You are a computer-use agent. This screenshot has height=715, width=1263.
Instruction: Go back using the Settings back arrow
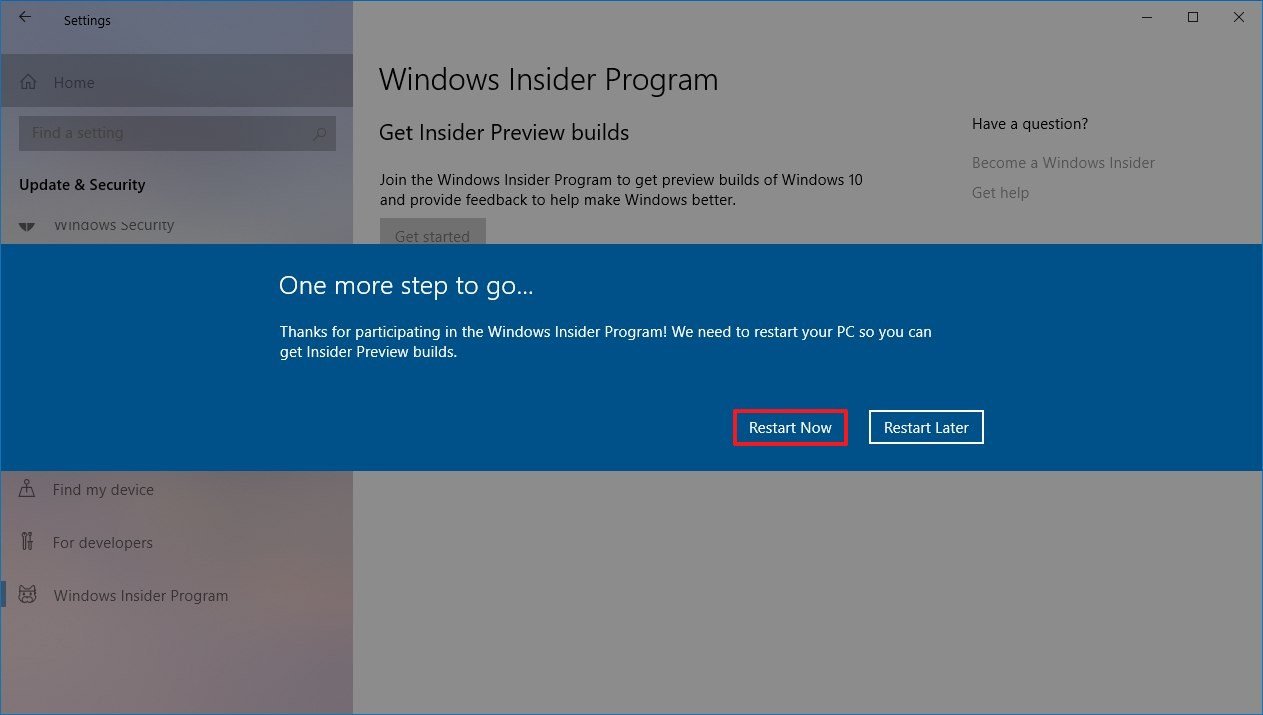point(25,18)
